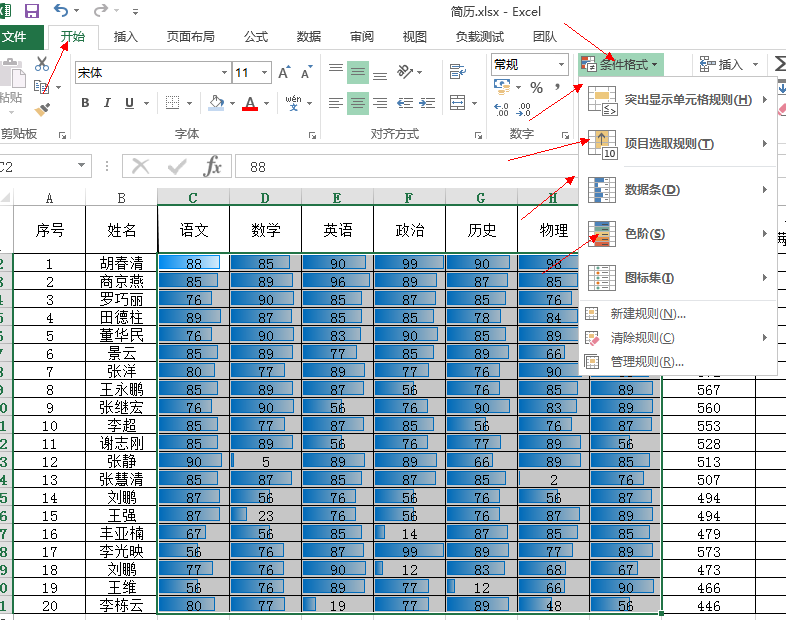Open 图标集 icon sets submenu
Screen dimensions: 786x620
click(677, 278)
